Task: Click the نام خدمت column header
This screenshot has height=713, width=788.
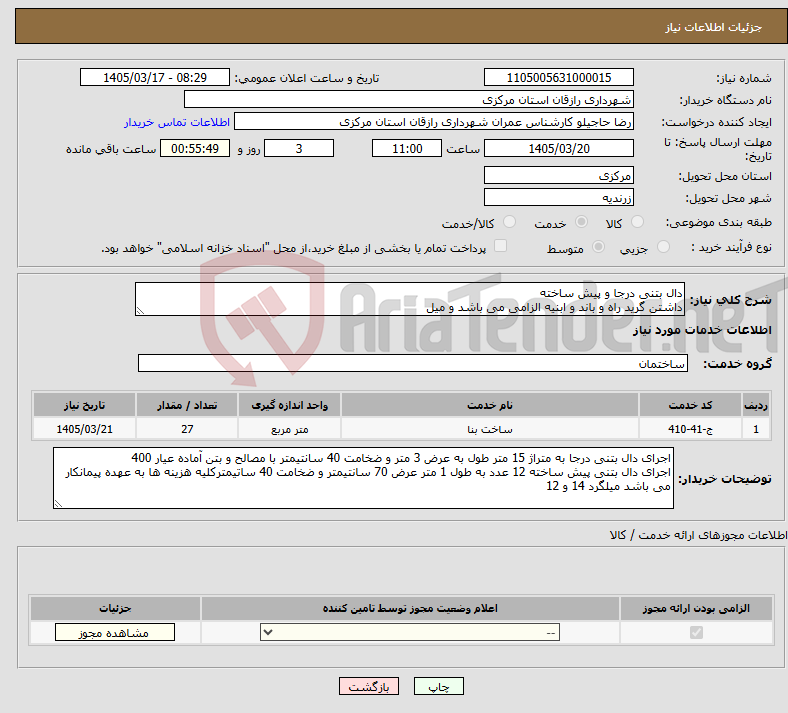Action: [x=489, y=405]
